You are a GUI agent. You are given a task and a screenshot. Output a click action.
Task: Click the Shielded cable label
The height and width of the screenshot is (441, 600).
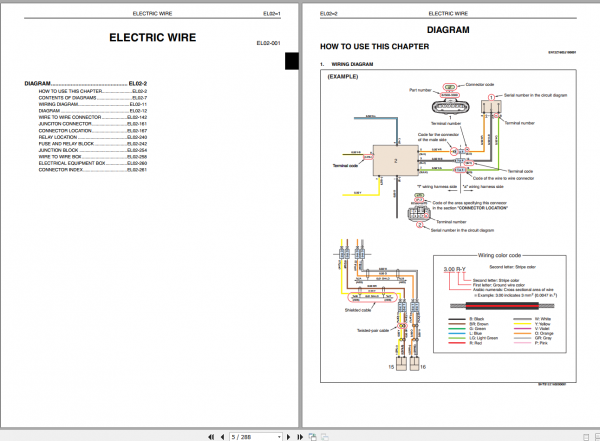point(358,310)
